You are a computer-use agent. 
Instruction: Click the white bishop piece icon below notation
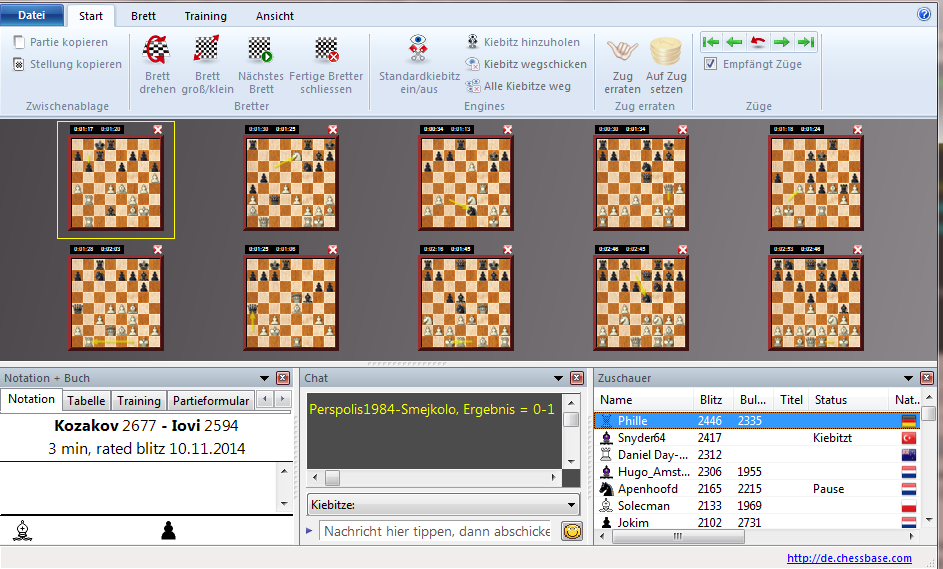click(23, 531)
